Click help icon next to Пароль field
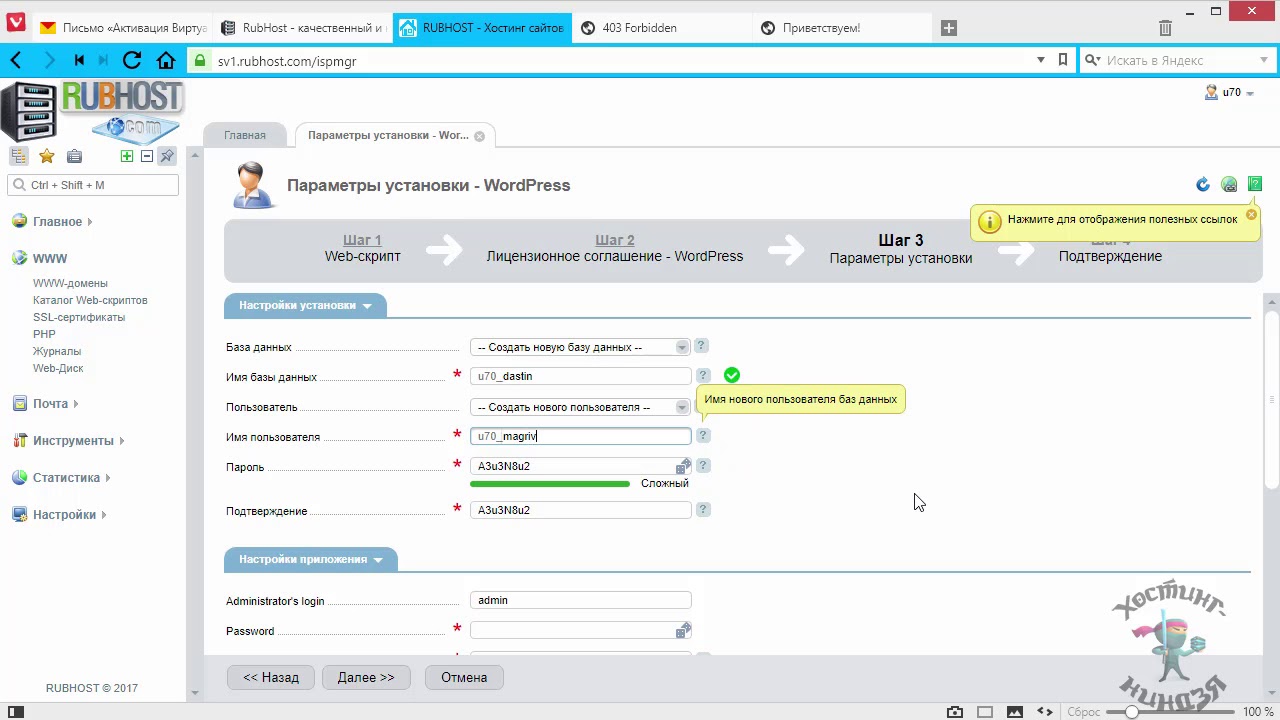 click(x=703, y=466)
